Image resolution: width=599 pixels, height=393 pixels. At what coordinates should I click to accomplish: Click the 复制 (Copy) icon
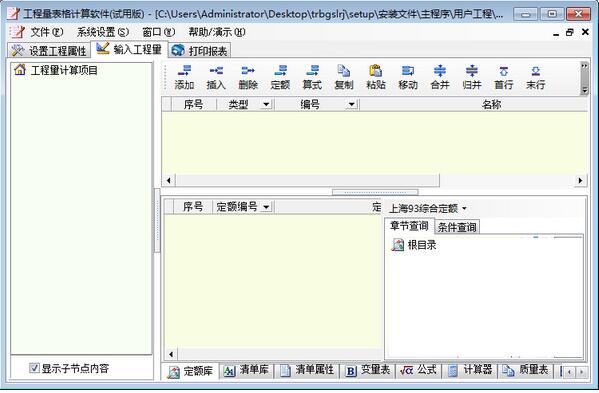click(x=344, y=77)
